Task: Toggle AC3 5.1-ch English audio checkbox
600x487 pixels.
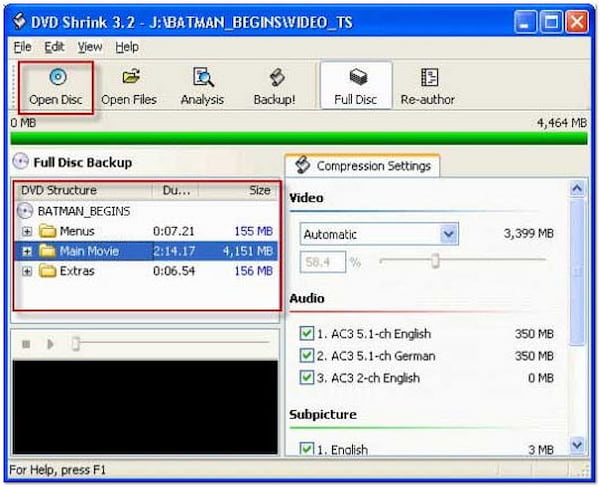Action: click(307, 333)
